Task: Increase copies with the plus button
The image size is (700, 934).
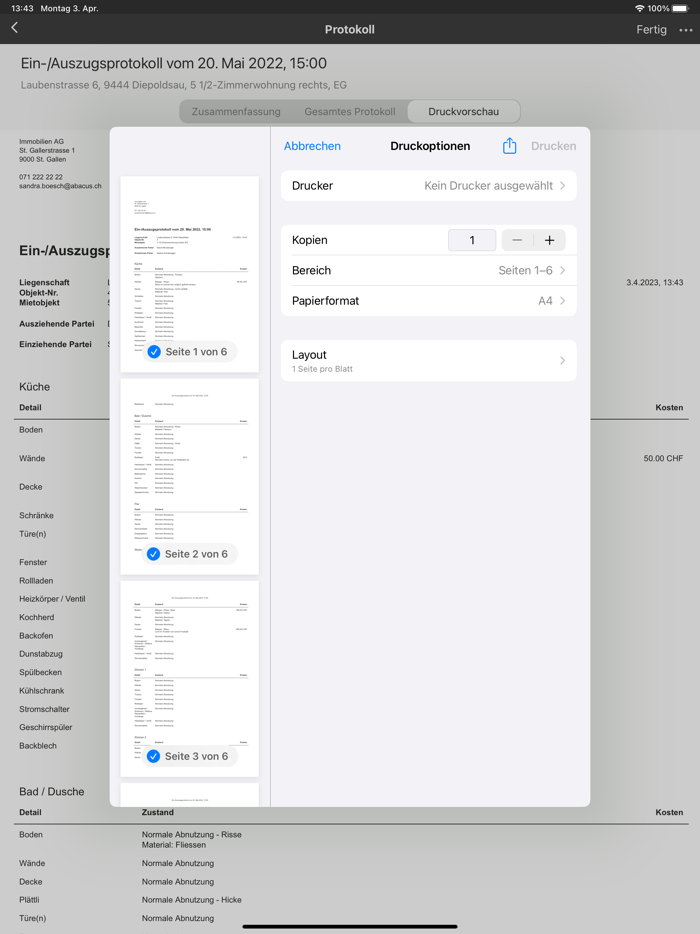Action: coord(549,240)
